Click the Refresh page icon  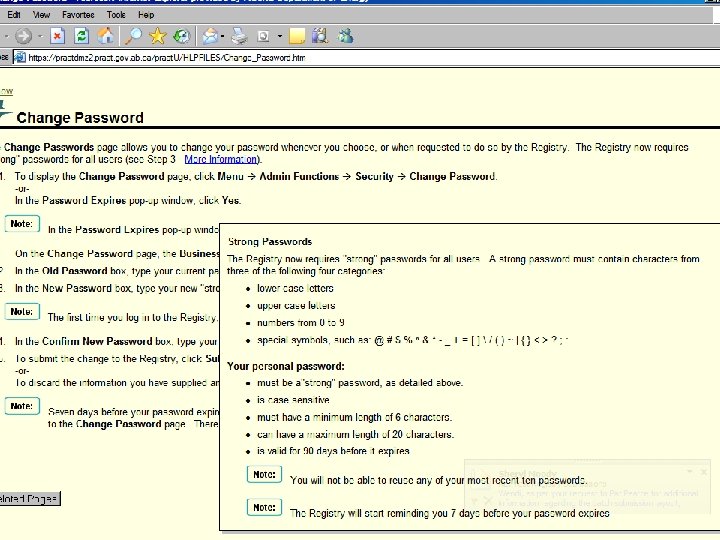coord(82,36)
